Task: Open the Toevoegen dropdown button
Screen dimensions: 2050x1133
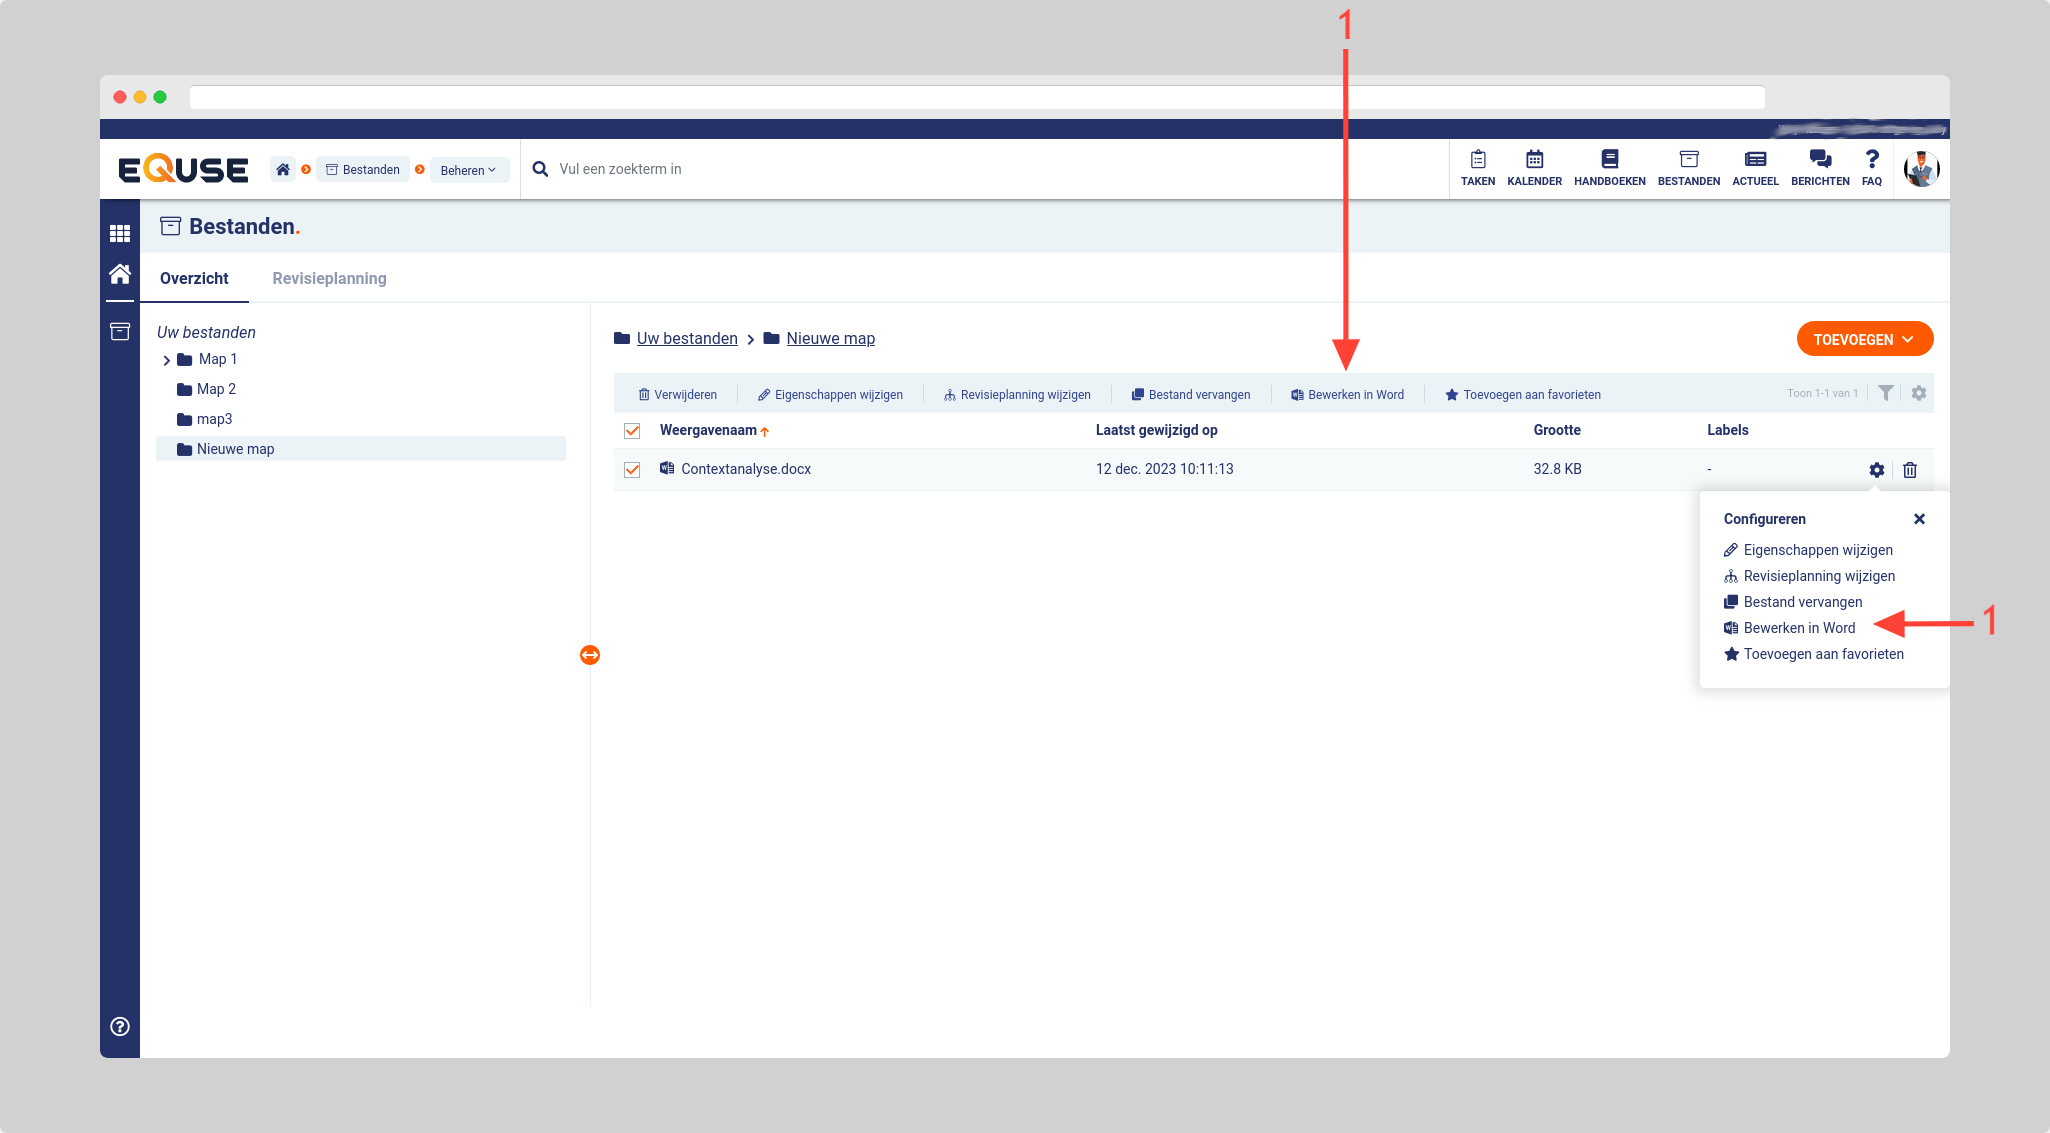Action: [x=1864, y=339]
